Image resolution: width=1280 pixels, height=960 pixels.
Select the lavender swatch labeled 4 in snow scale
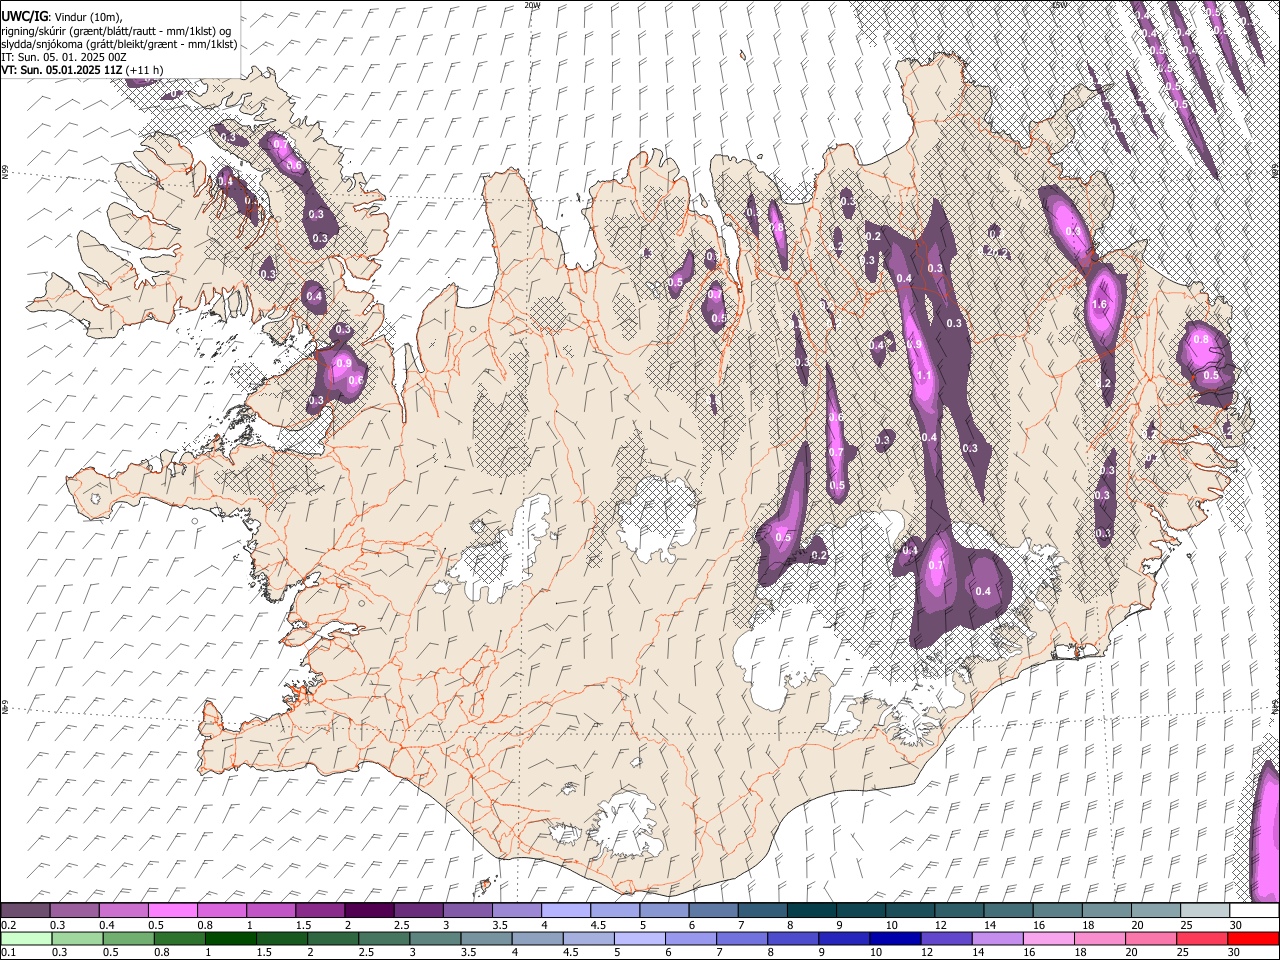565,911
